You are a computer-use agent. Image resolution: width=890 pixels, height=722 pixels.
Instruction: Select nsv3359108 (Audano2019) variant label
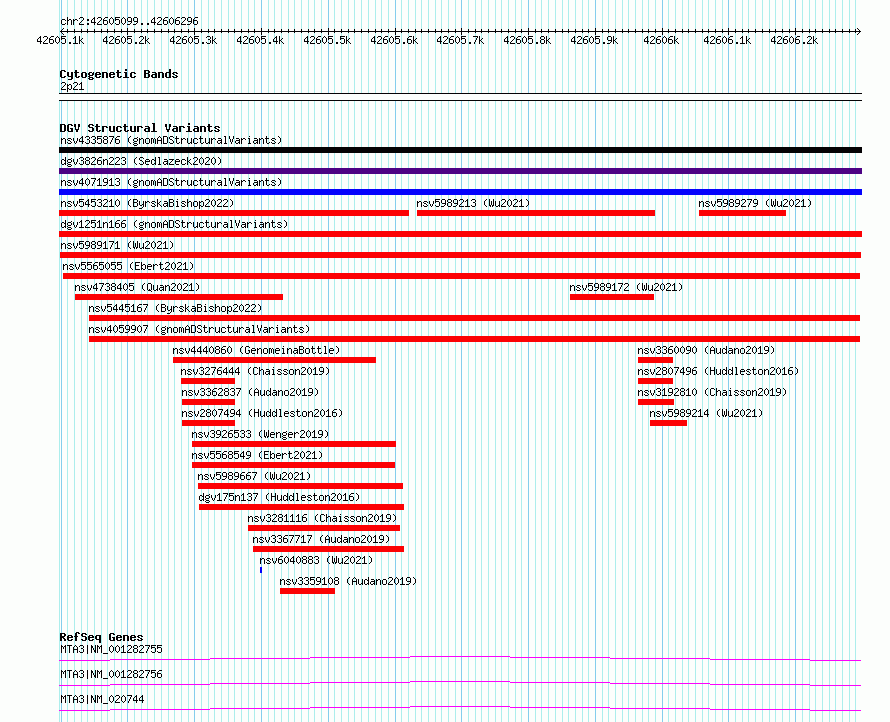[x=348, y=581]
